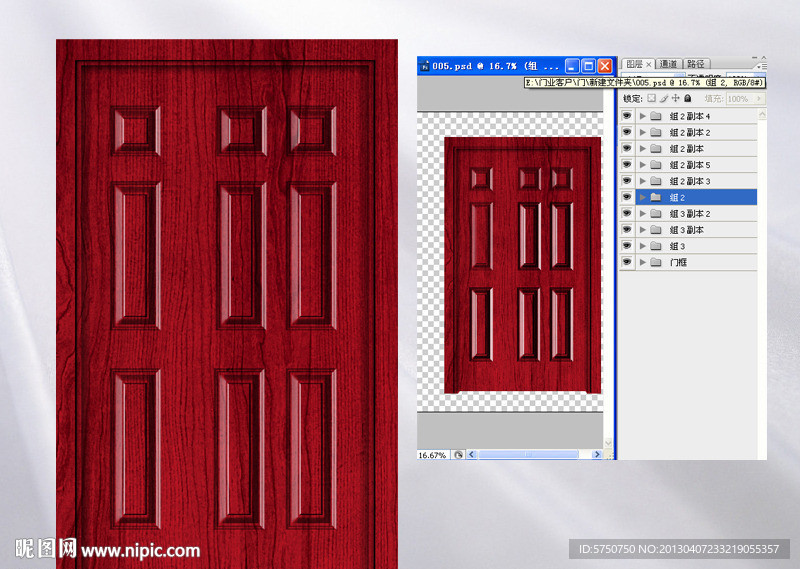800x569 pixels.
Task: Click the horizontal scrollbar right arrow
Action: (597, 454)
